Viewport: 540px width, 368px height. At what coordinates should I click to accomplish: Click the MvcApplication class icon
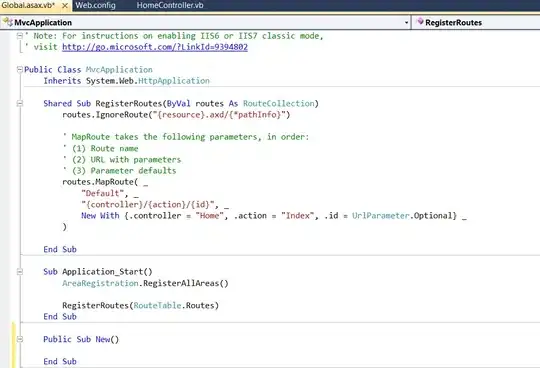(x=8, y=22)
